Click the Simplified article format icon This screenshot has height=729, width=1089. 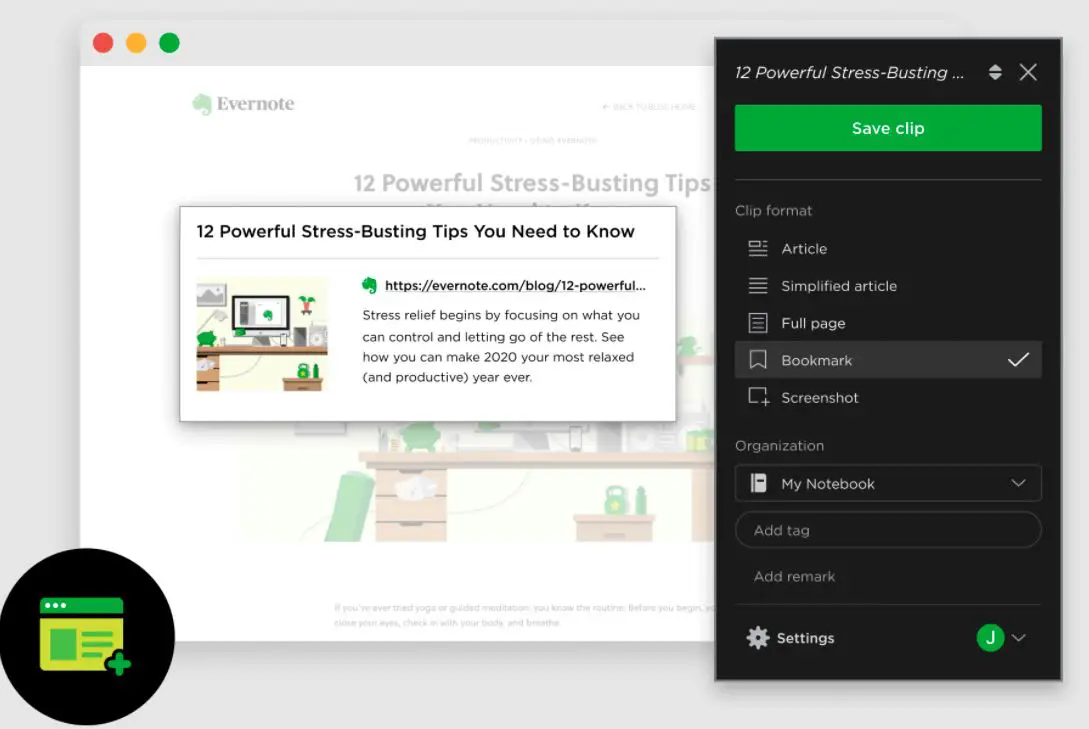758,285
